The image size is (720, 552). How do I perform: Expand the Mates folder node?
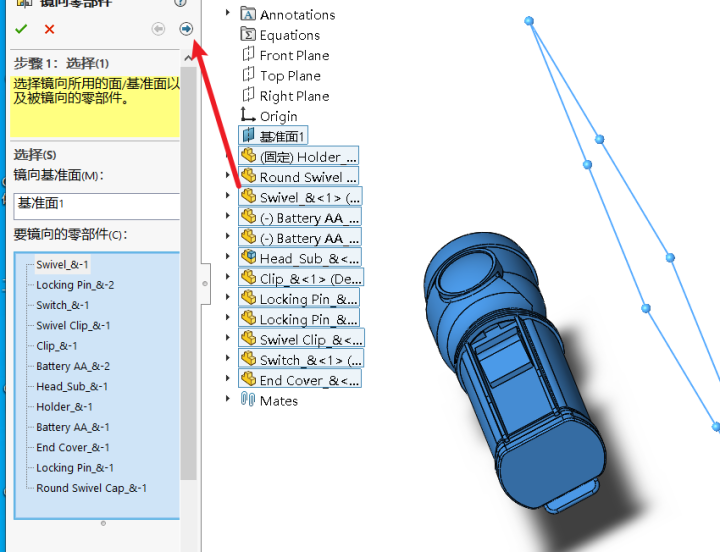tap(228, 399)
